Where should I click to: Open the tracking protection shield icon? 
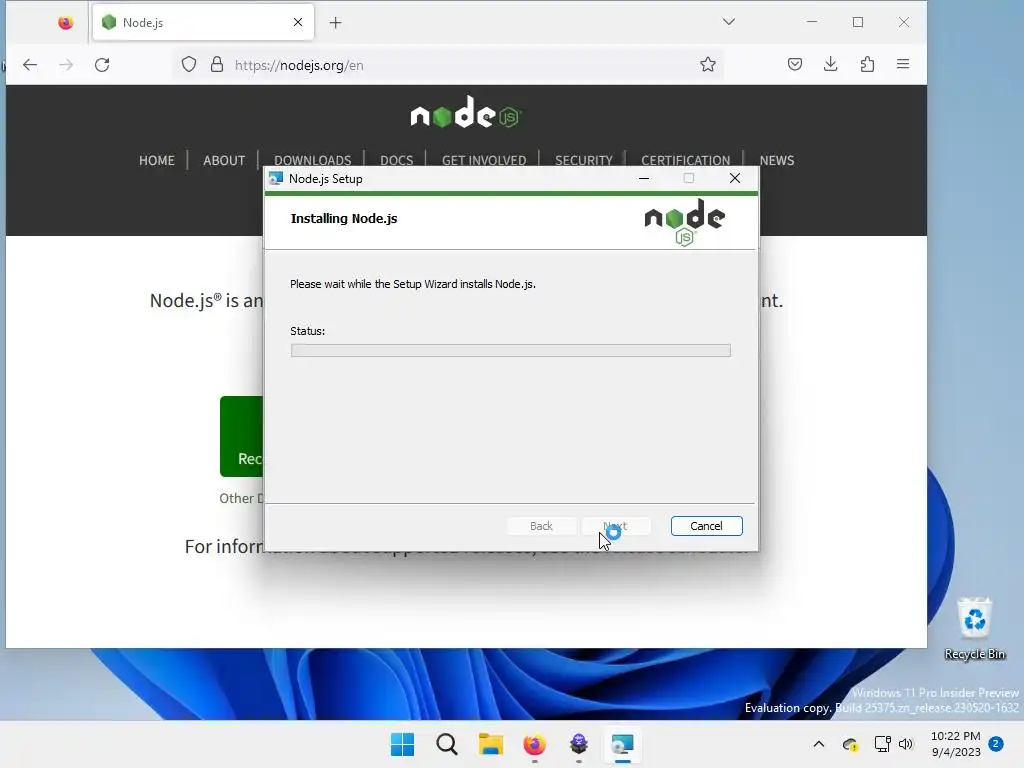189,65
